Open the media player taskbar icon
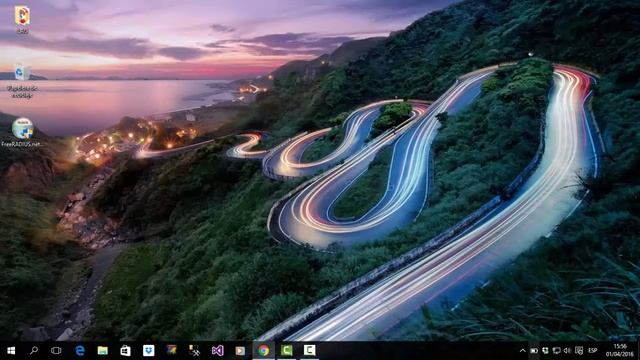 click(x=240, y=351)
